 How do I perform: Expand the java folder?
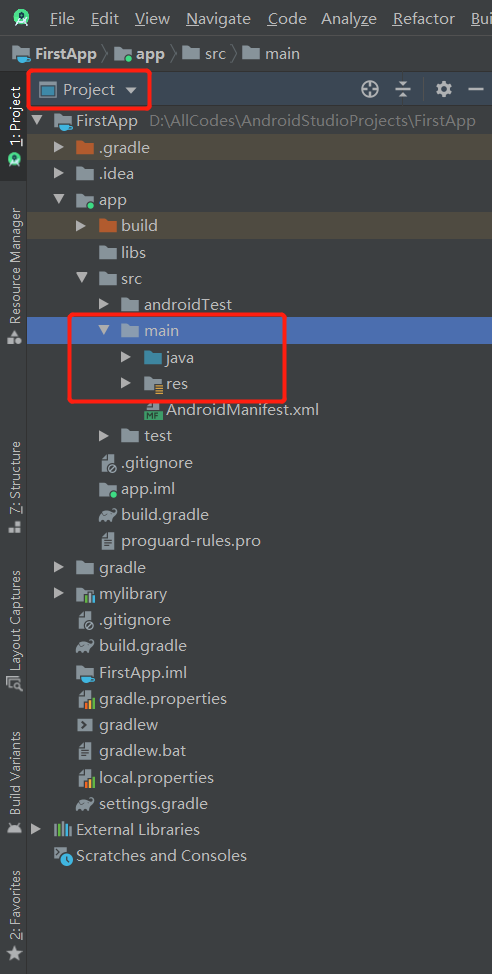click(126, 357)
